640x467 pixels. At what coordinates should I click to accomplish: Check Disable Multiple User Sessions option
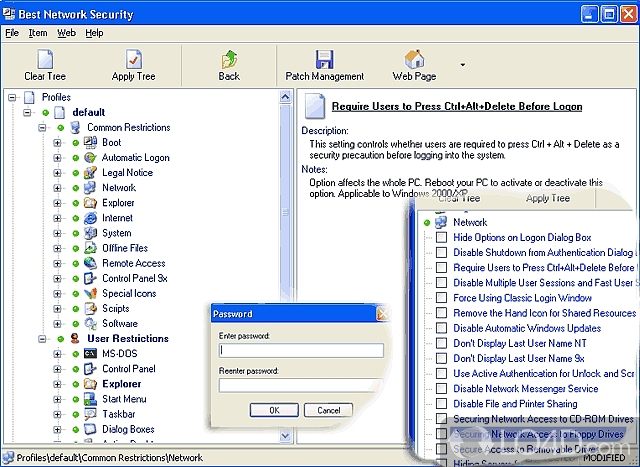point(441,282)
